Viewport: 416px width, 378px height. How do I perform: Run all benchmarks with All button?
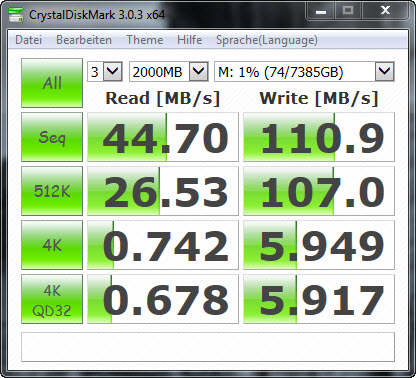pyautogui.click(x=52, y=83)
